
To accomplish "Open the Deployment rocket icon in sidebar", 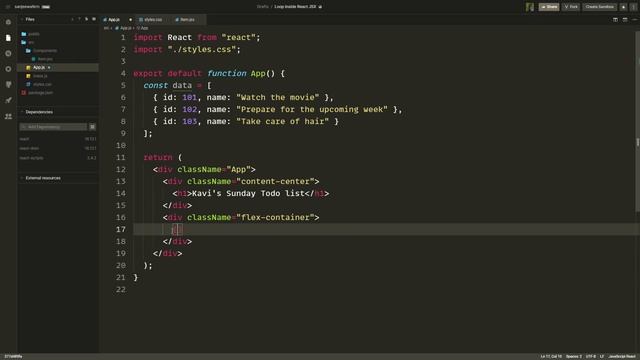I will 8,100.
